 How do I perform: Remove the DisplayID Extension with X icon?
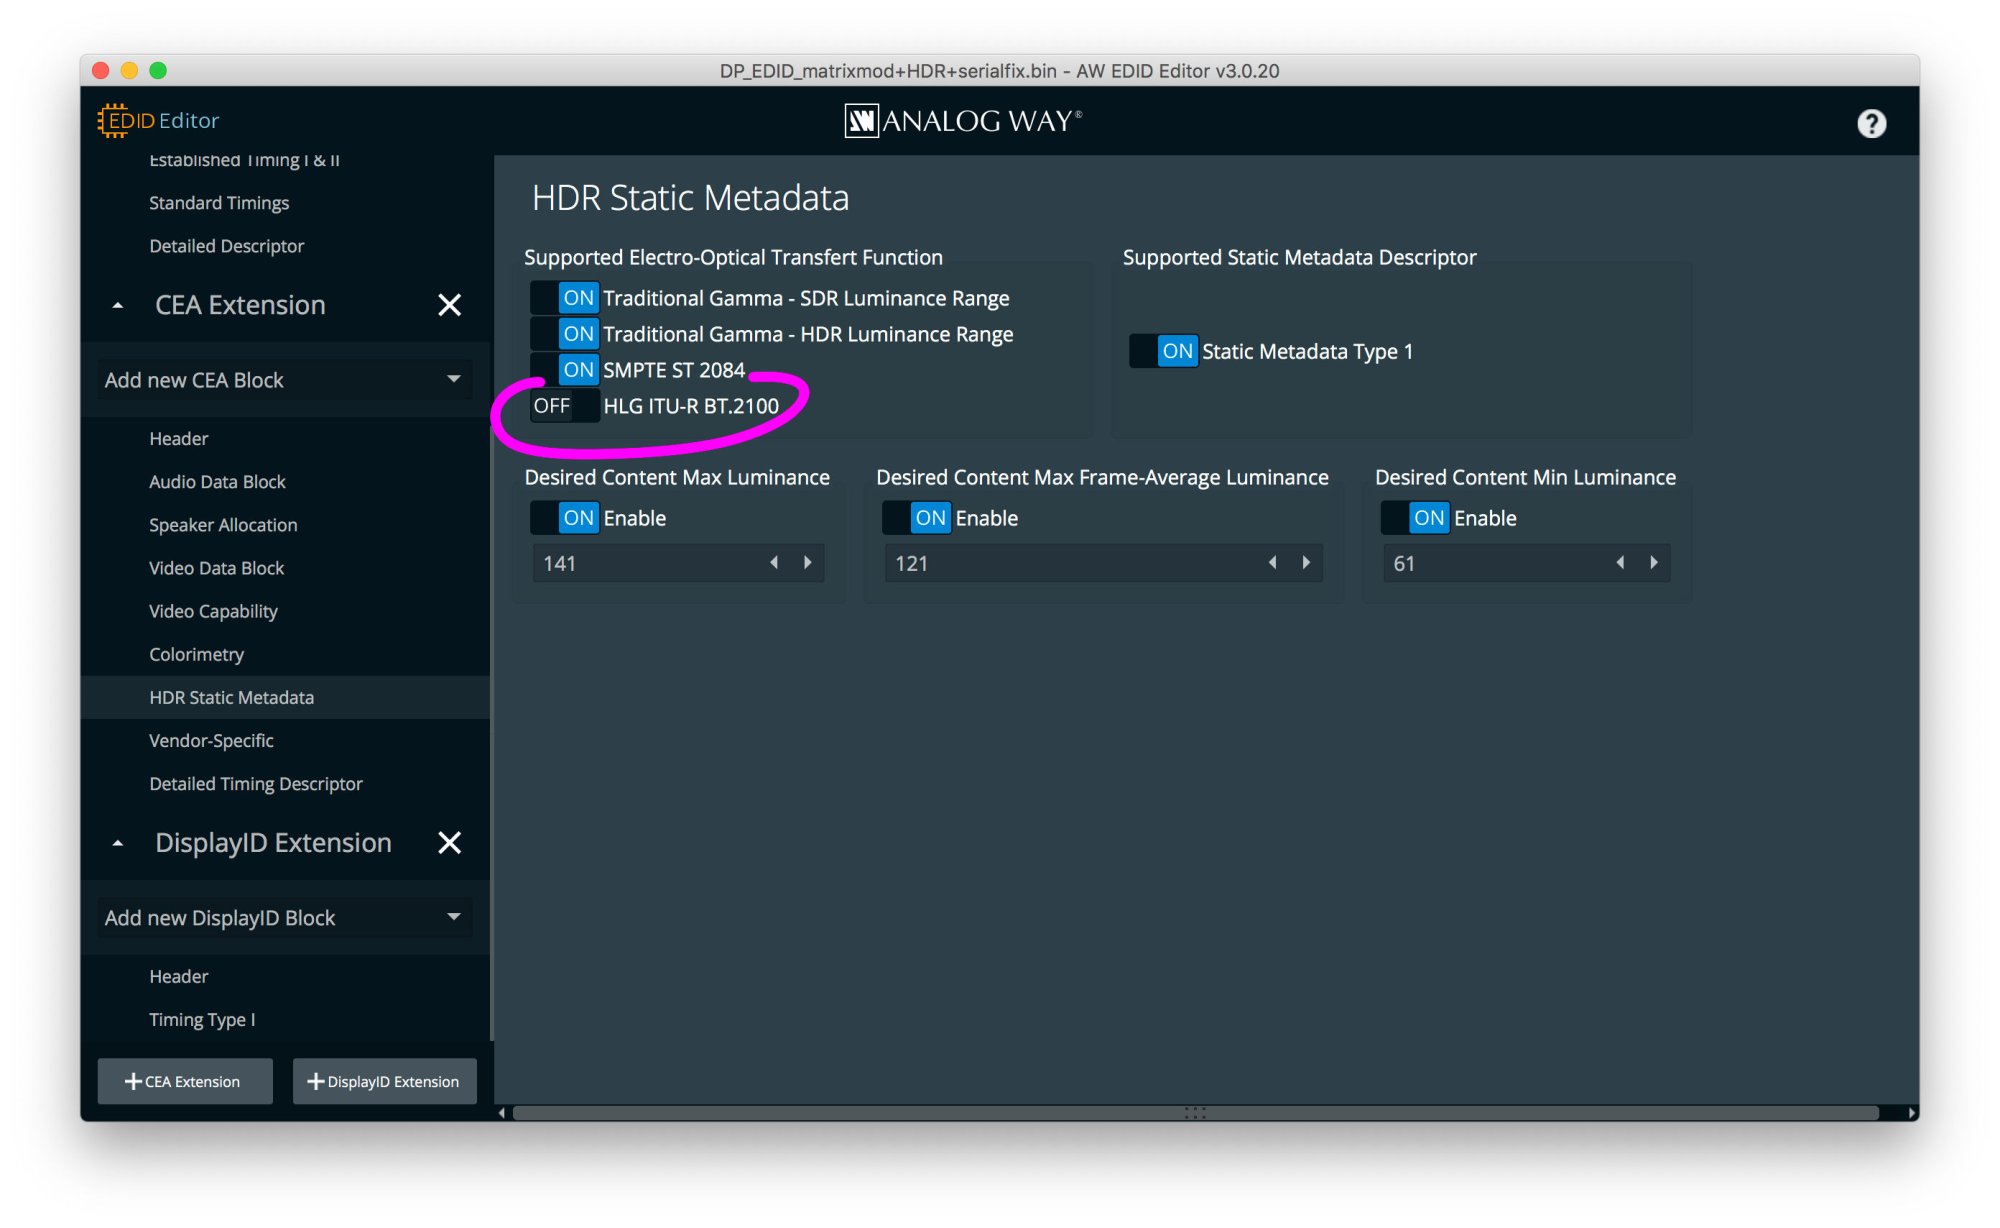450,843
